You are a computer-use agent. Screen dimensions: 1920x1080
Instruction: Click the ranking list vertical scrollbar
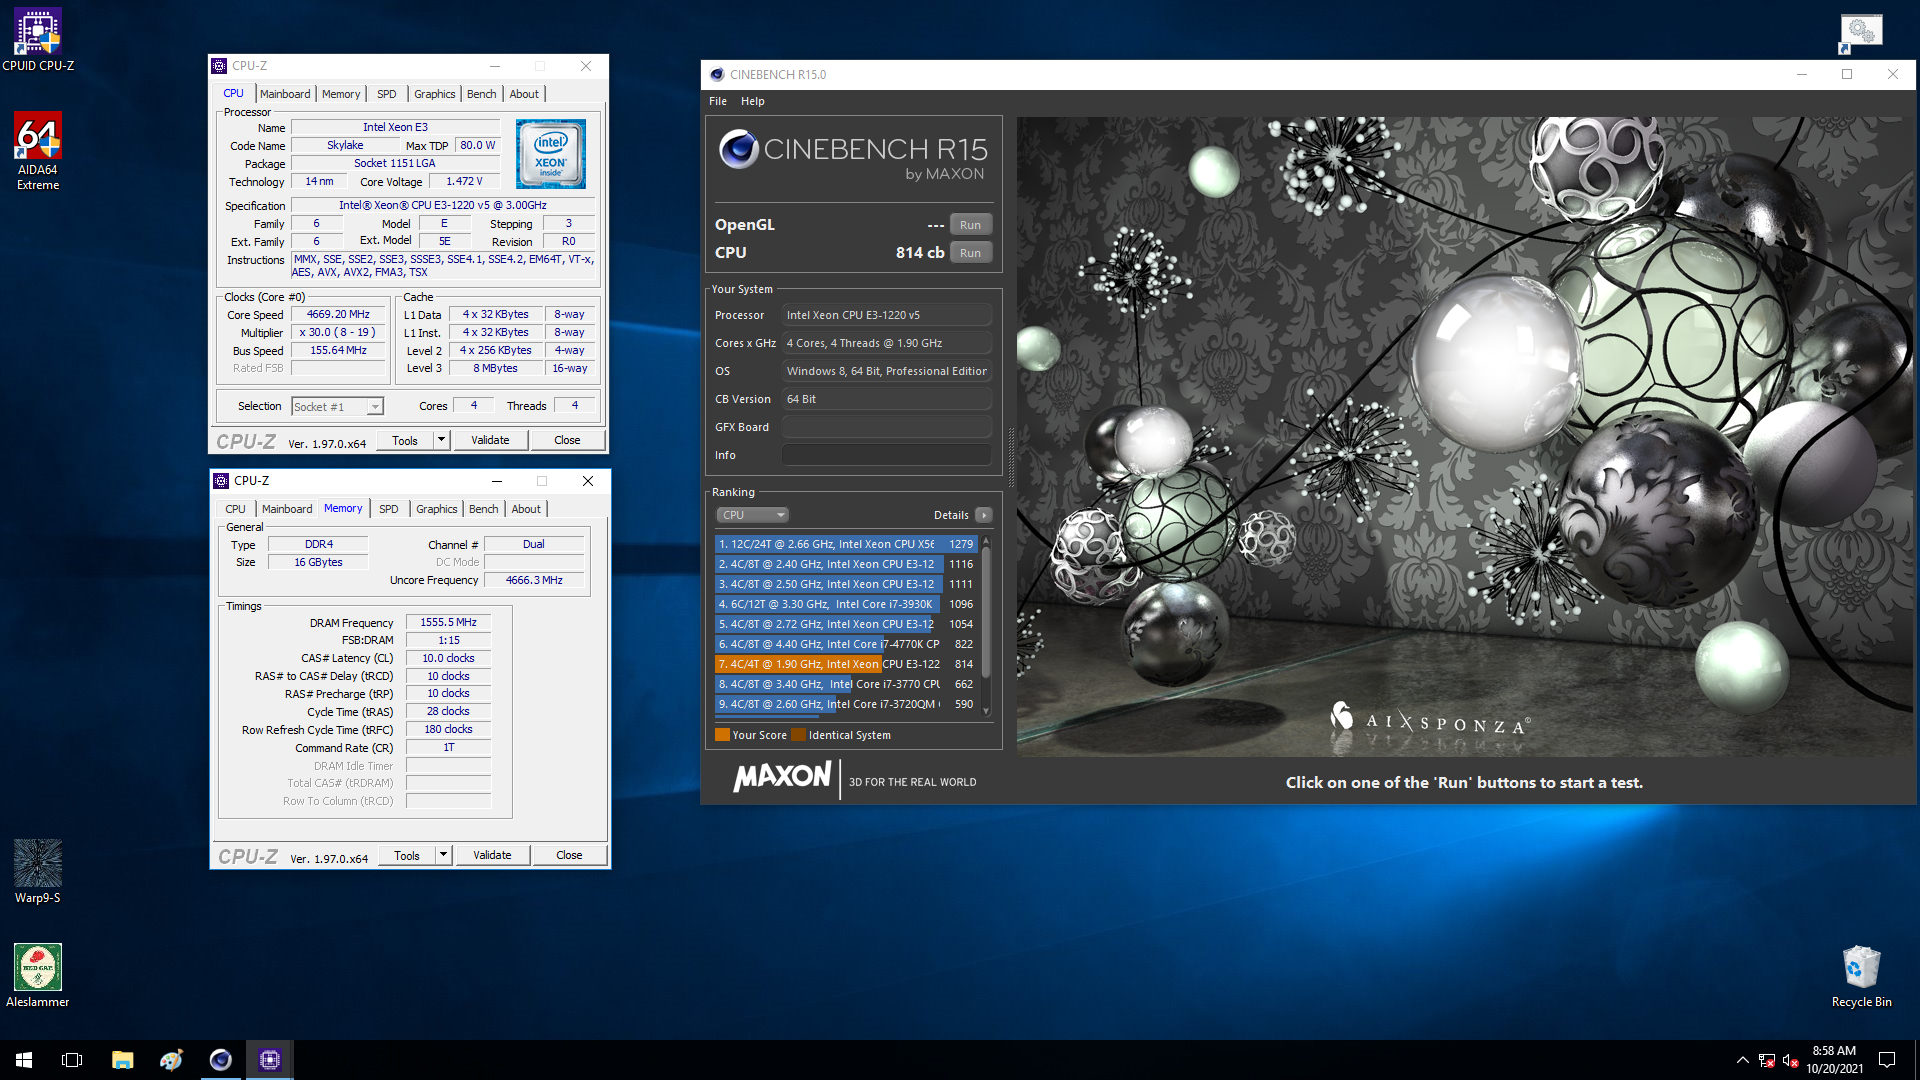click(x=986, y=625)
